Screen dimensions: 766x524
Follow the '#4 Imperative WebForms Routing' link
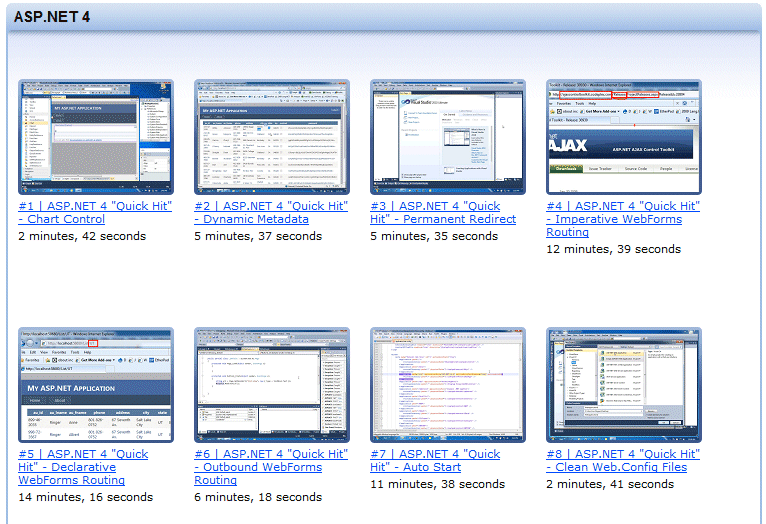click(x=623, y=219)
